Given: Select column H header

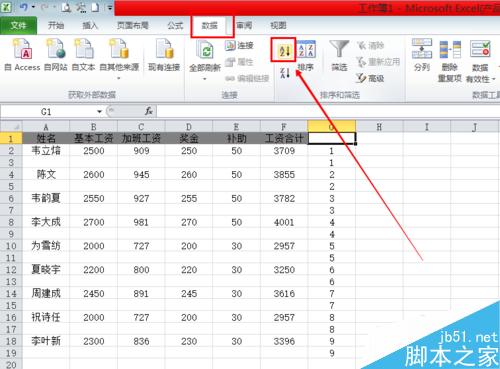Looking at the screenshot, I should (x=379, y=127).
